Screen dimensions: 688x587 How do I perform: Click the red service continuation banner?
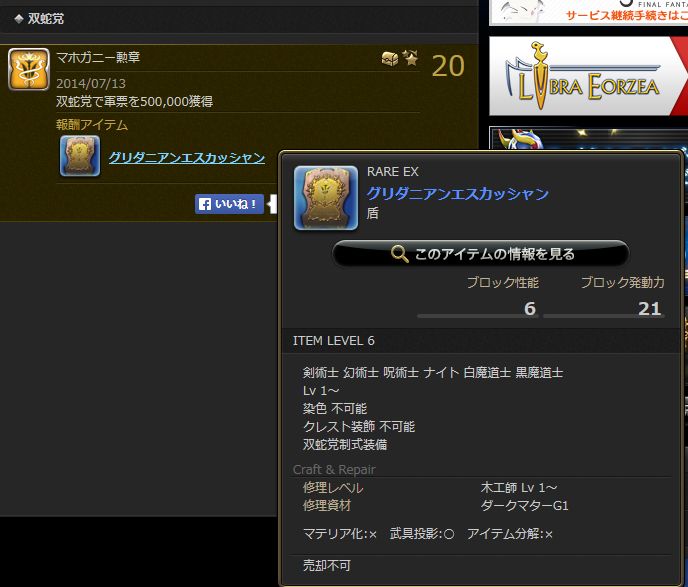pos(588,12)
